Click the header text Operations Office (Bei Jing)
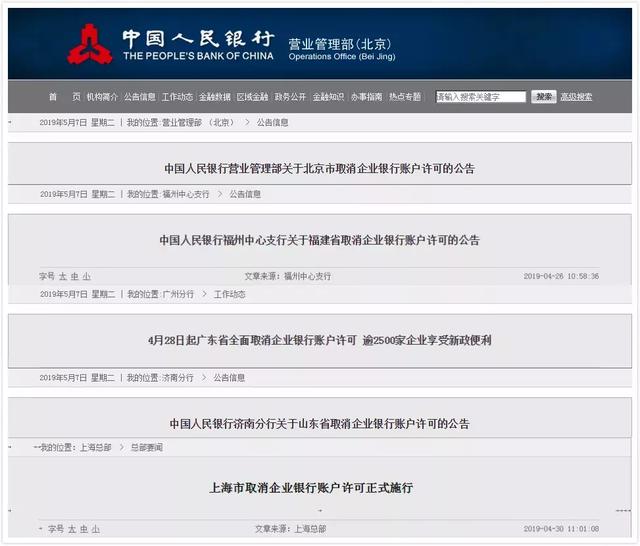Viewport: 640px width, 546px height. tap(342, 56)
